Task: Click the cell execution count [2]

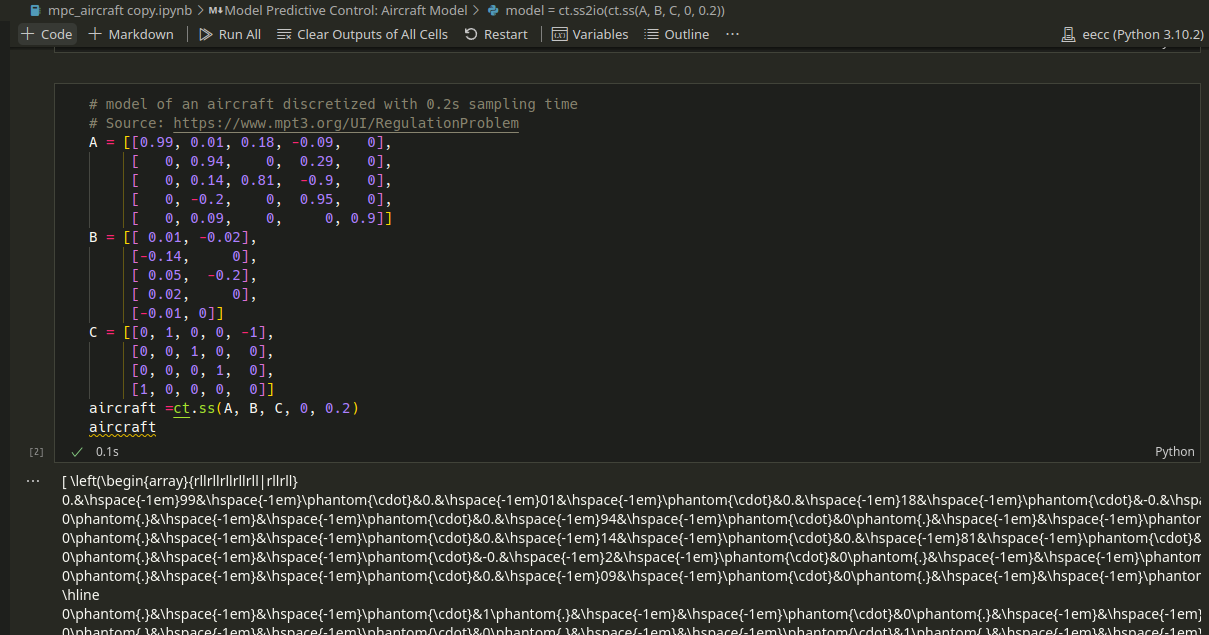Action: [x=36, y=452]
